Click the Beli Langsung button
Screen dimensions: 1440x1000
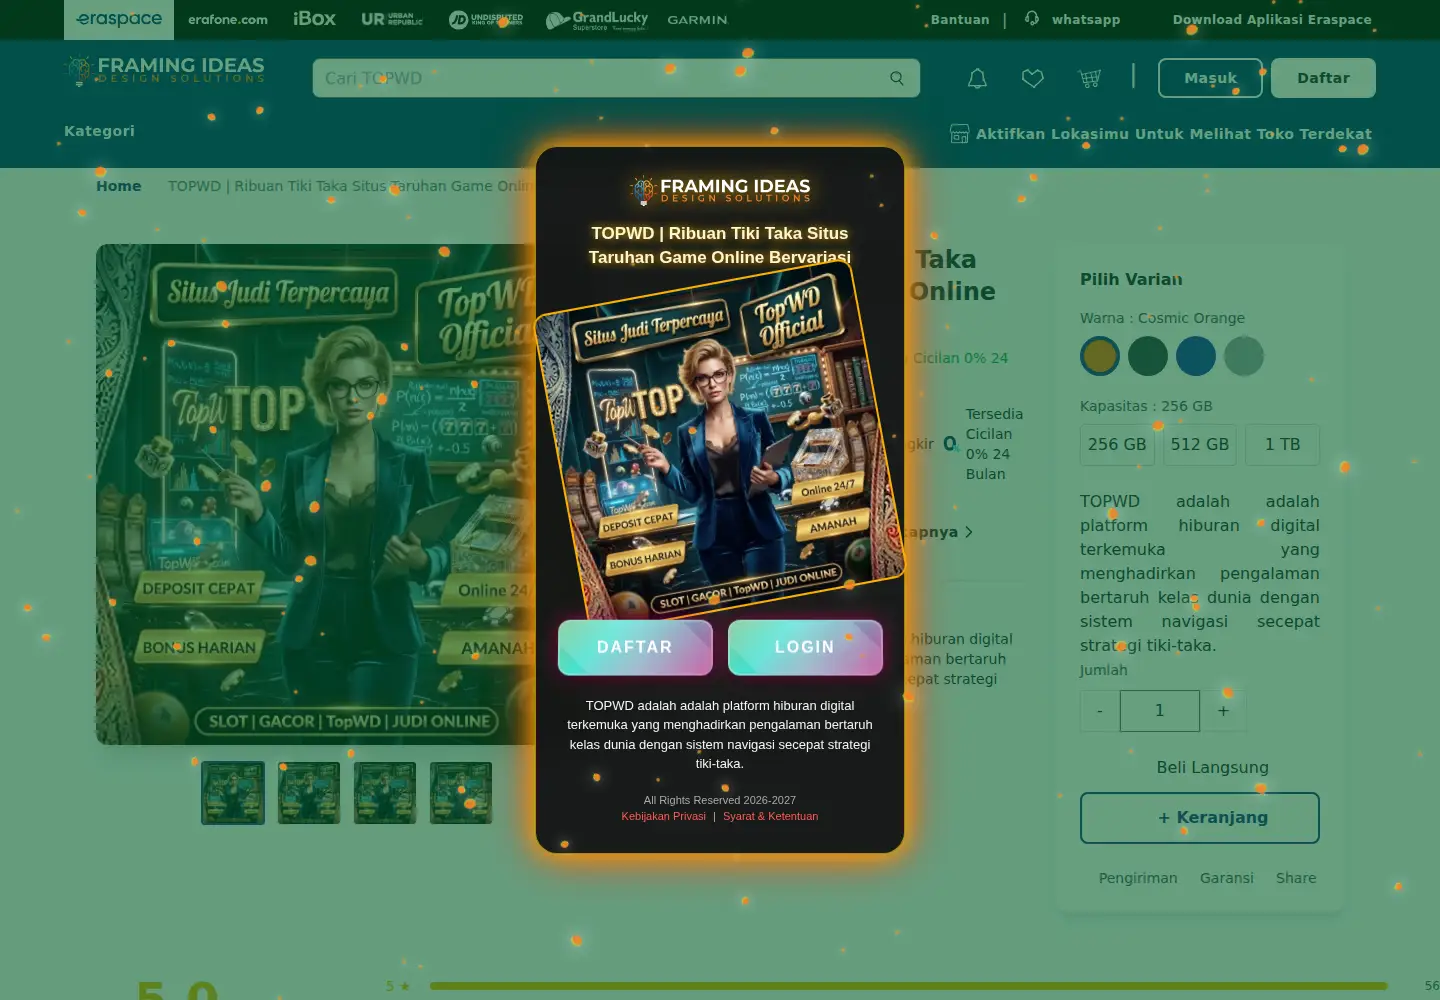pos(1212,768)
